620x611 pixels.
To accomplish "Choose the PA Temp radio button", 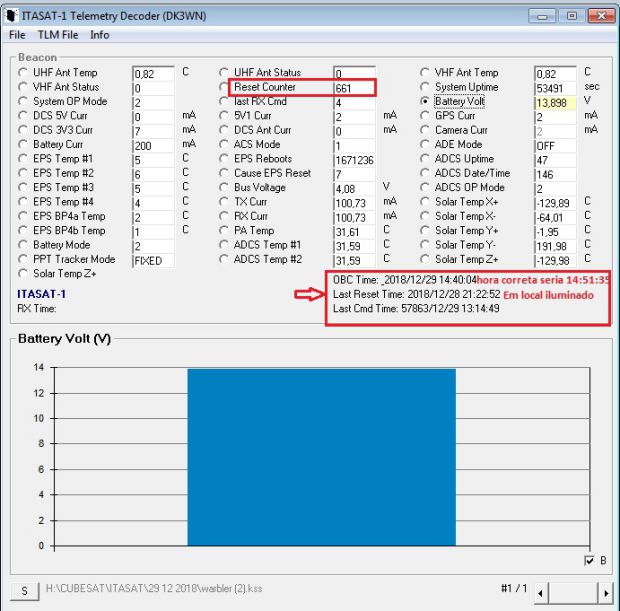I will [224, 230].
